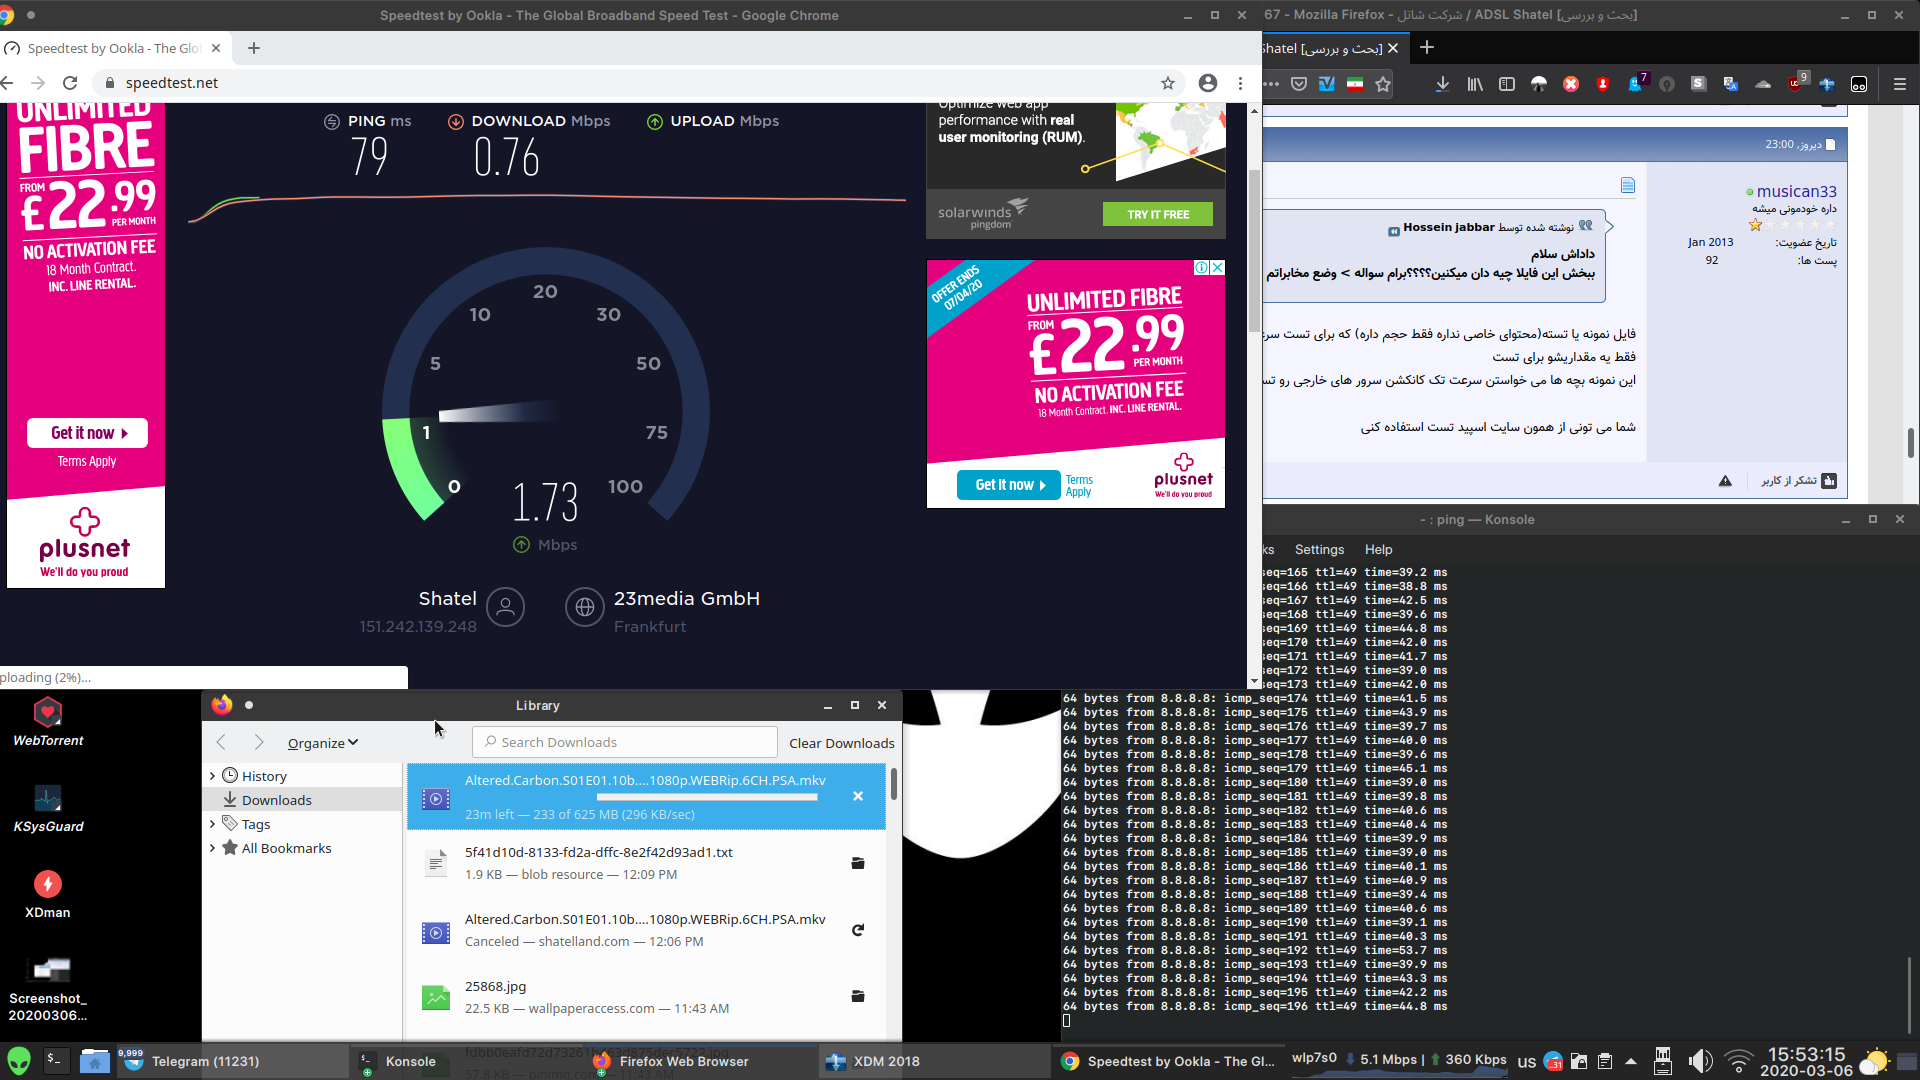The image size is (1920, 1080).
Task: Click Clear Downloads button
Action: click(x=842, y=743)
